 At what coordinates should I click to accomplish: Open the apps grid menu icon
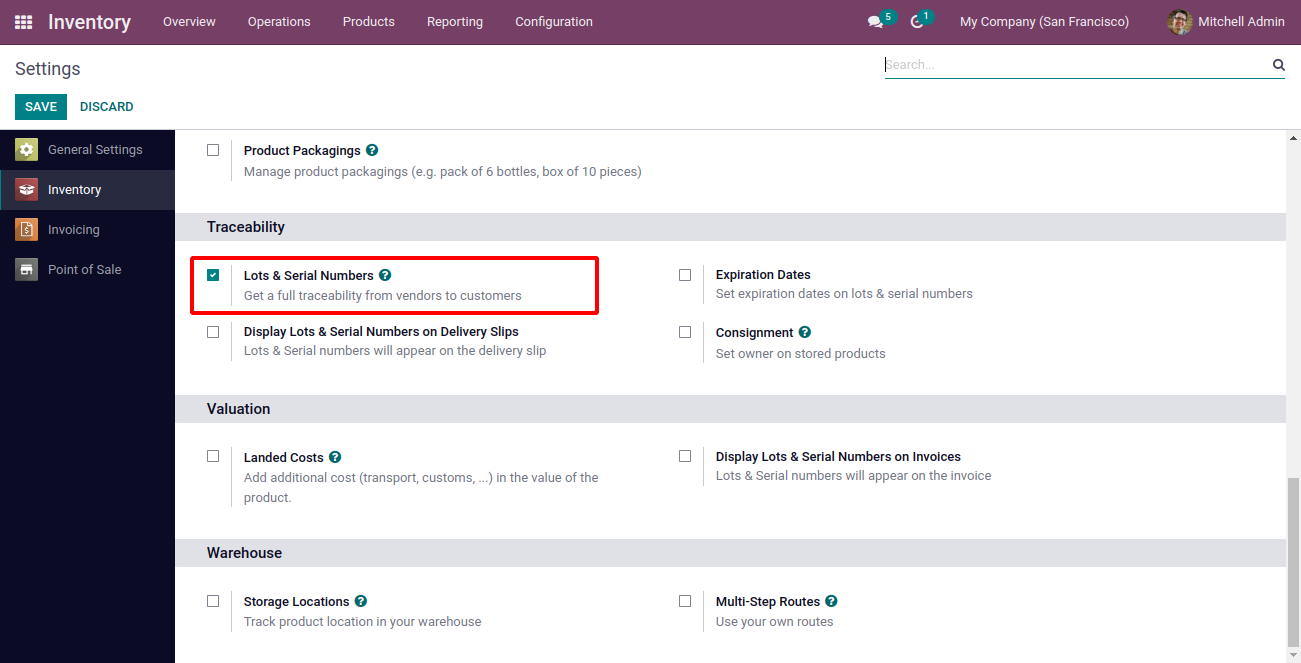click(23, 22)
